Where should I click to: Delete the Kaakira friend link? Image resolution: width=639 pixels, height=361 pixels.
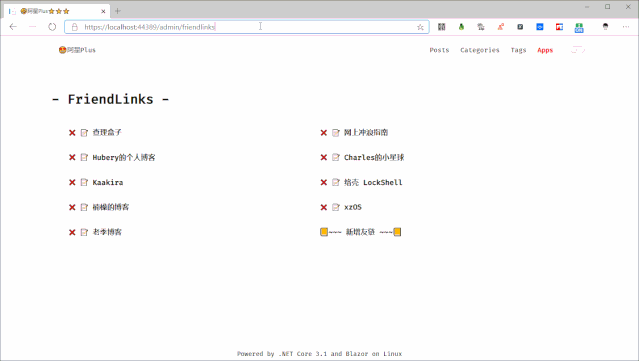pyautogui.click(x=72, y=183)
